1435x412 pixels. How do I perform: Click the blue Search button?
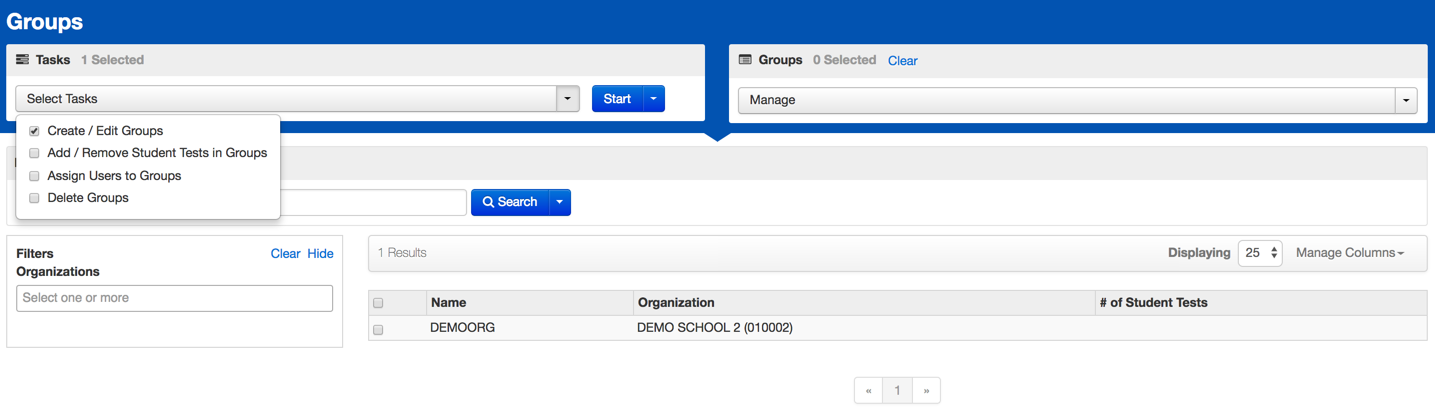pos(510,202)
